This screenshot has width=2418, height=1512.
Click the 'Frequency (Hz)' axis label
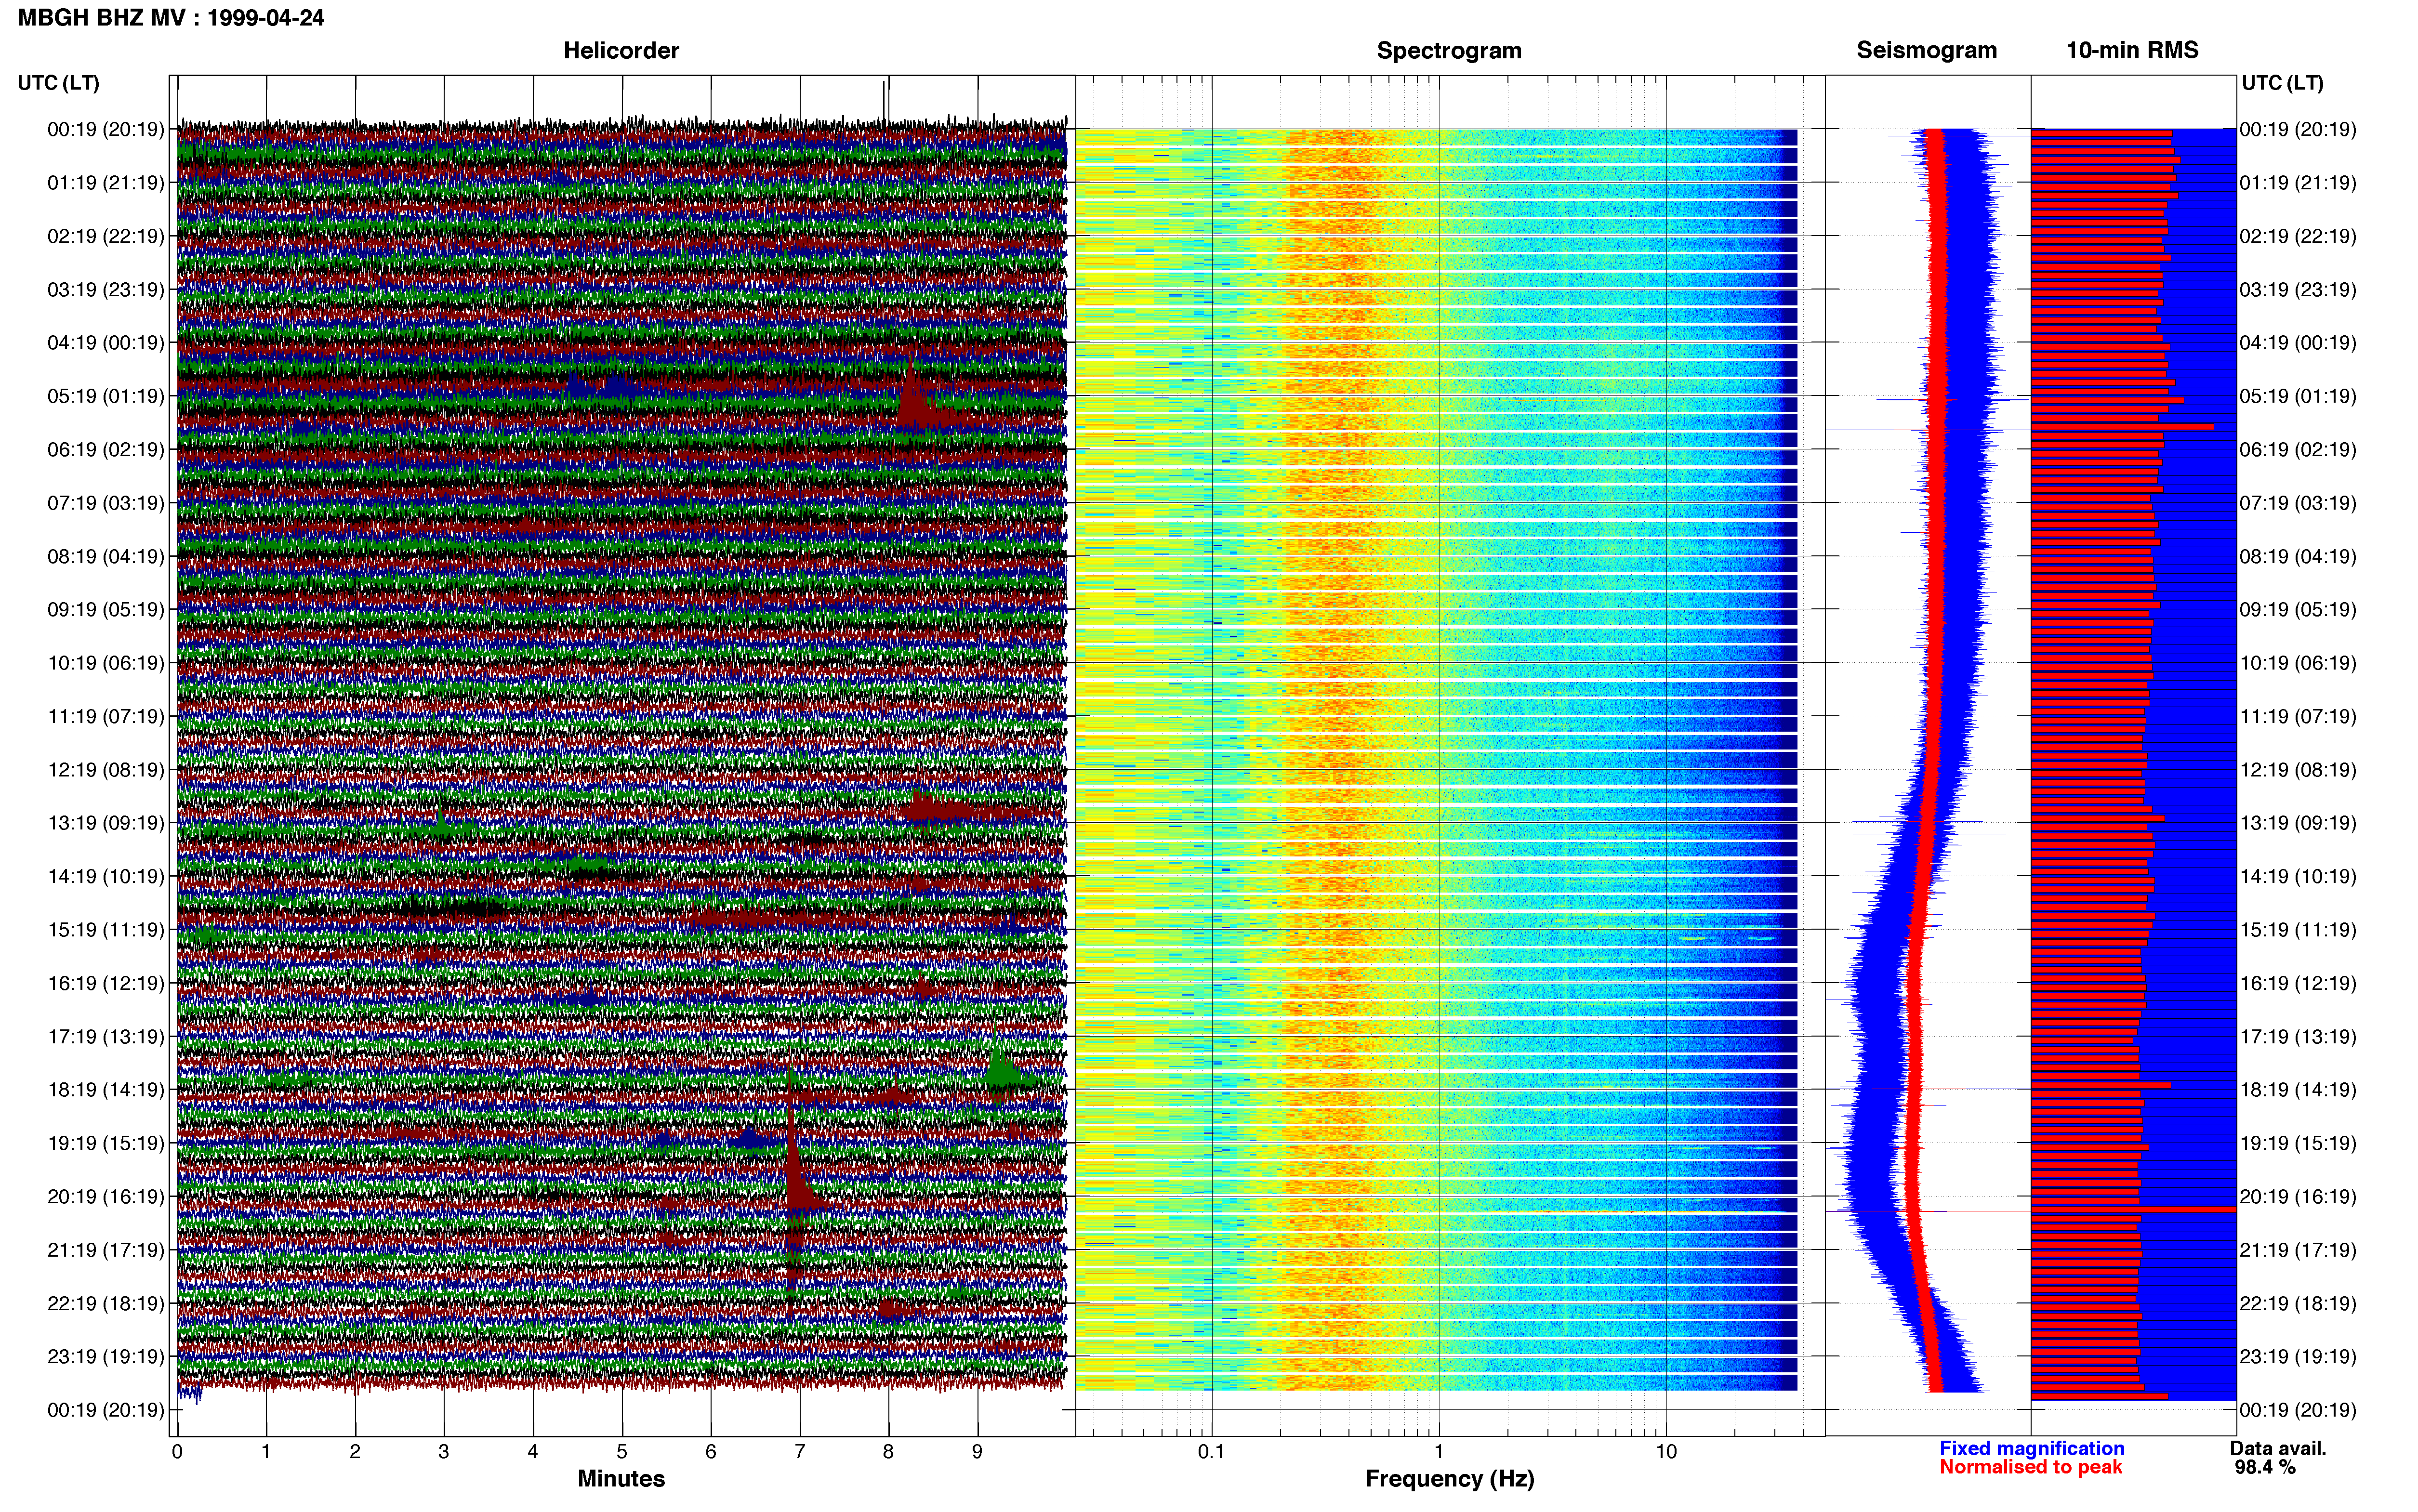pyautogui.click(x=1449, y=1479)
